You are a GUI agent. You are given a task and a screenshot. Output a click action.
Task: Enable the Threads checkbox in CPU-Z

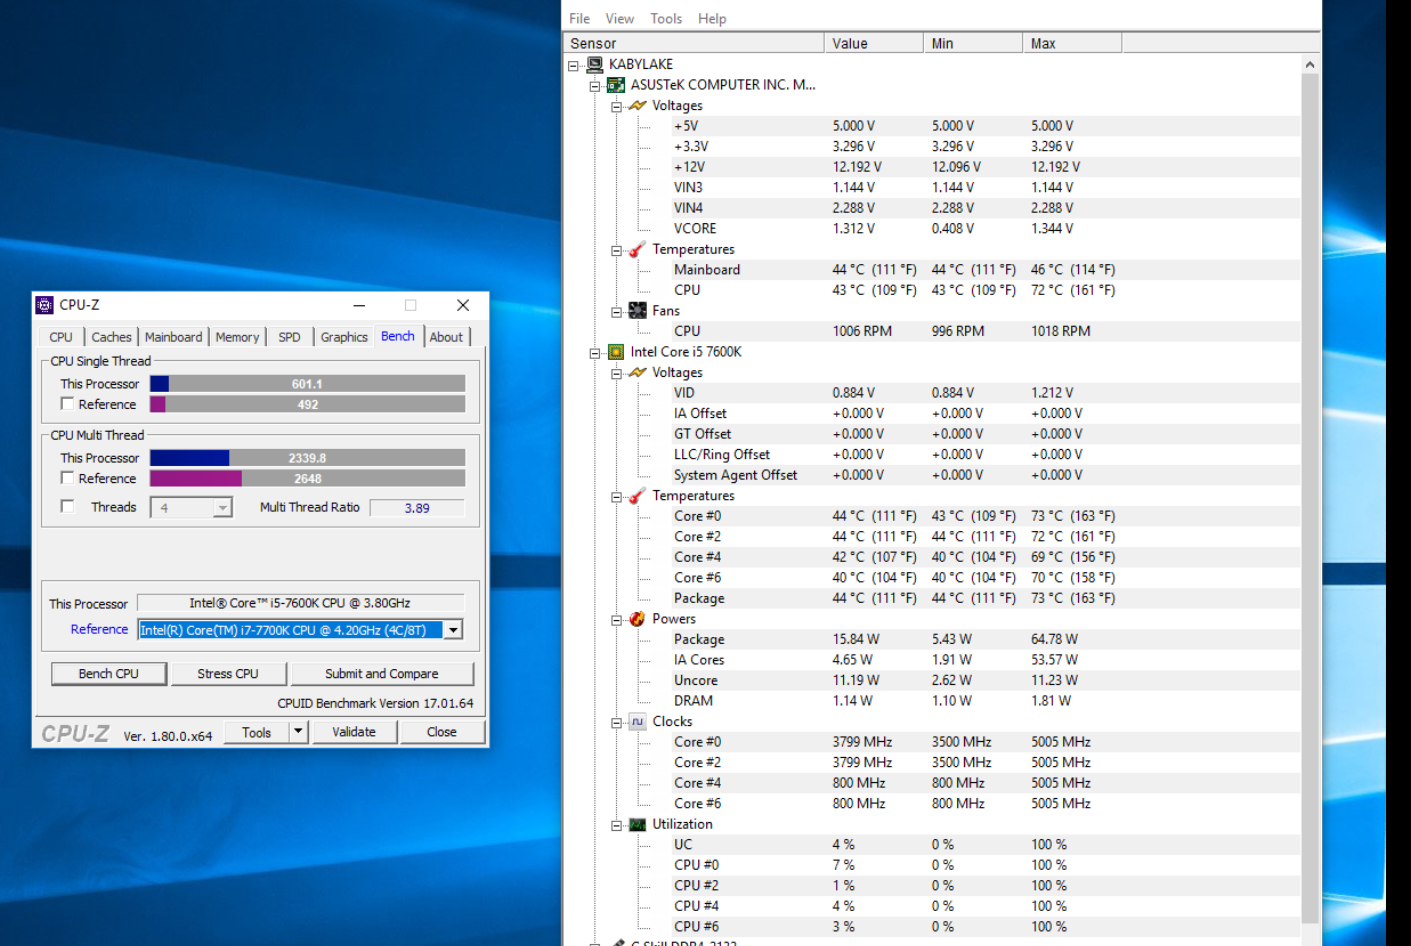click(67, 506)
